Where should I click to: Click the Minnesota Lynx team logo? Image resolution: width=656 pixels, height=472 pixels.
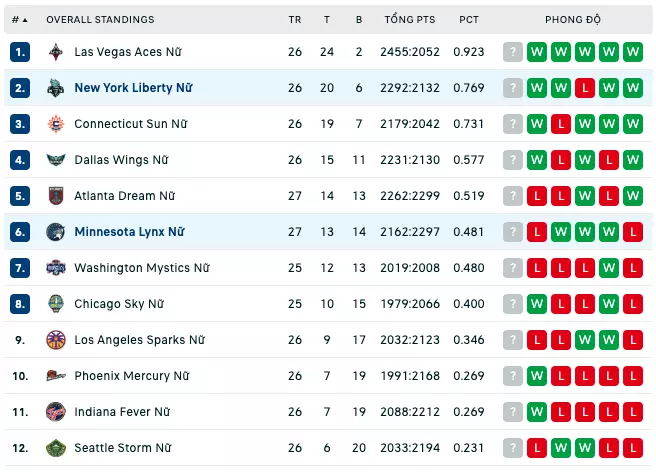click(56, 232)
